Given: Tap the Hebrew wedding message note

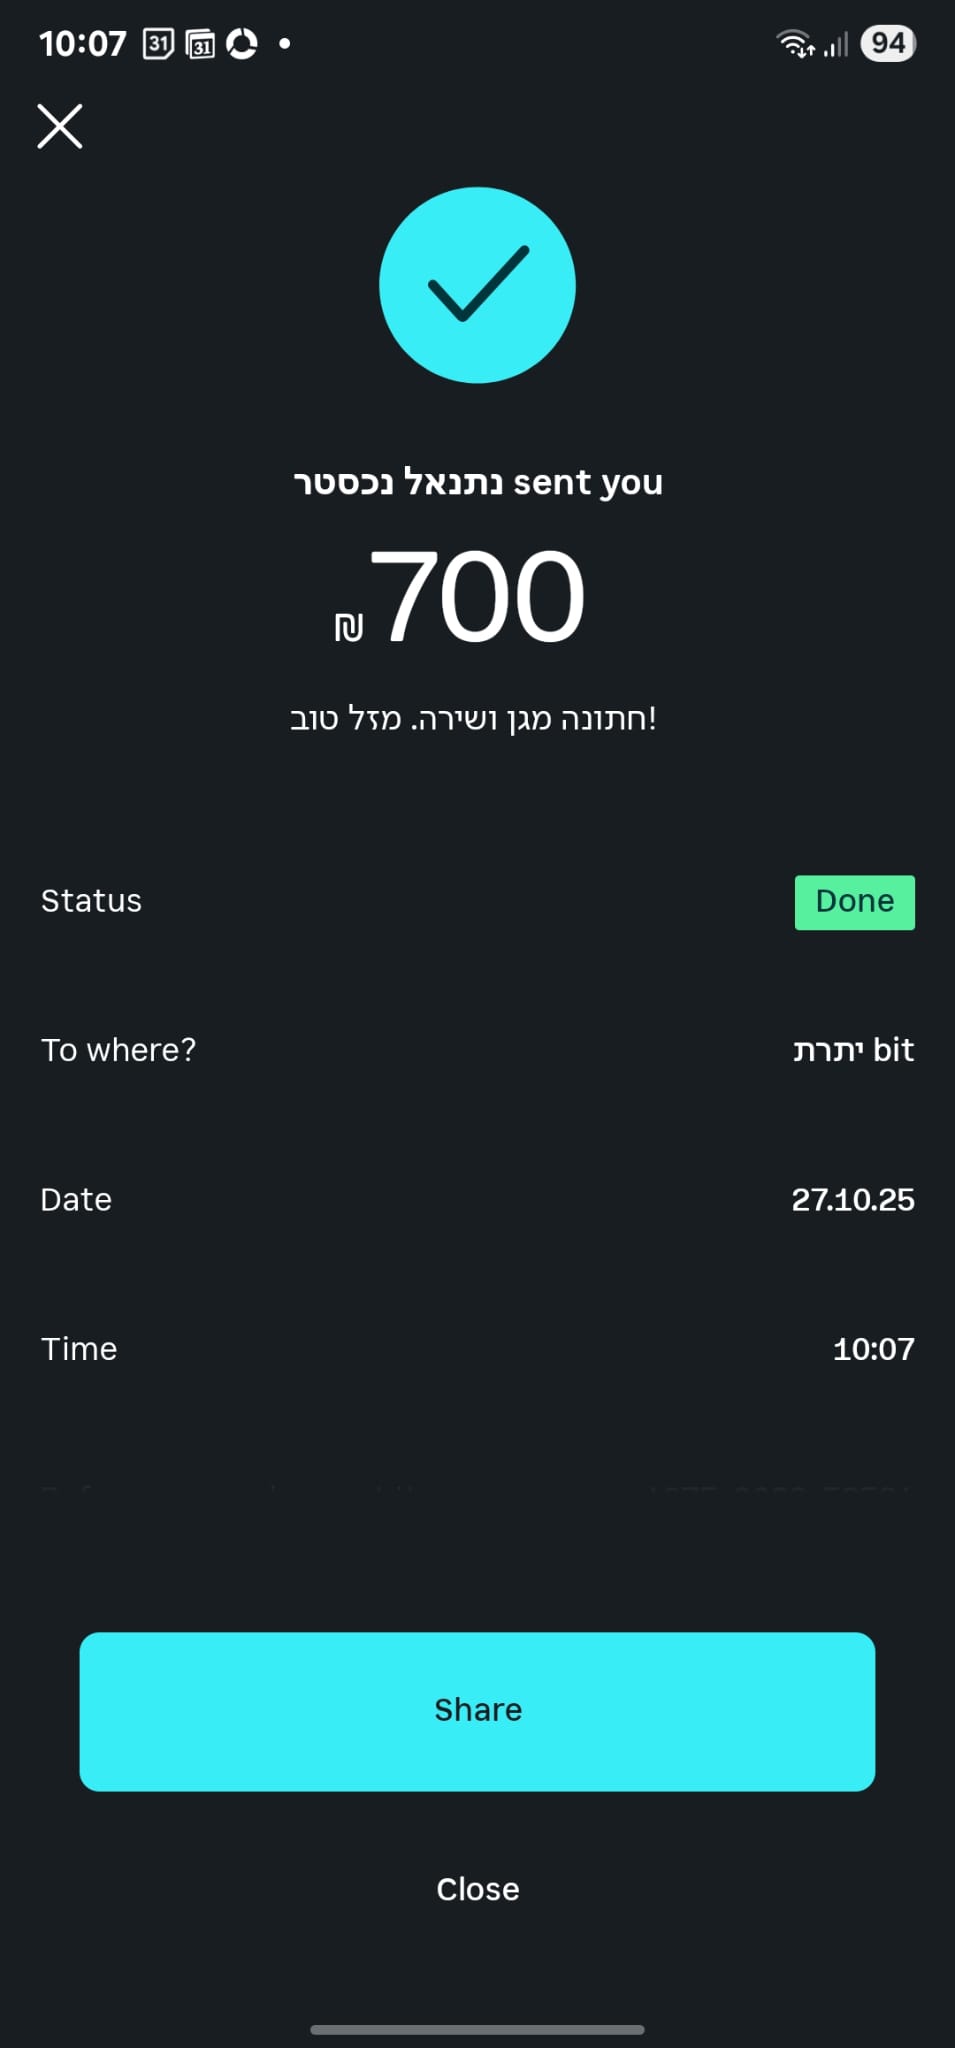Looking at the screenshot, I should pyautogui.click(x=473, y=718).
